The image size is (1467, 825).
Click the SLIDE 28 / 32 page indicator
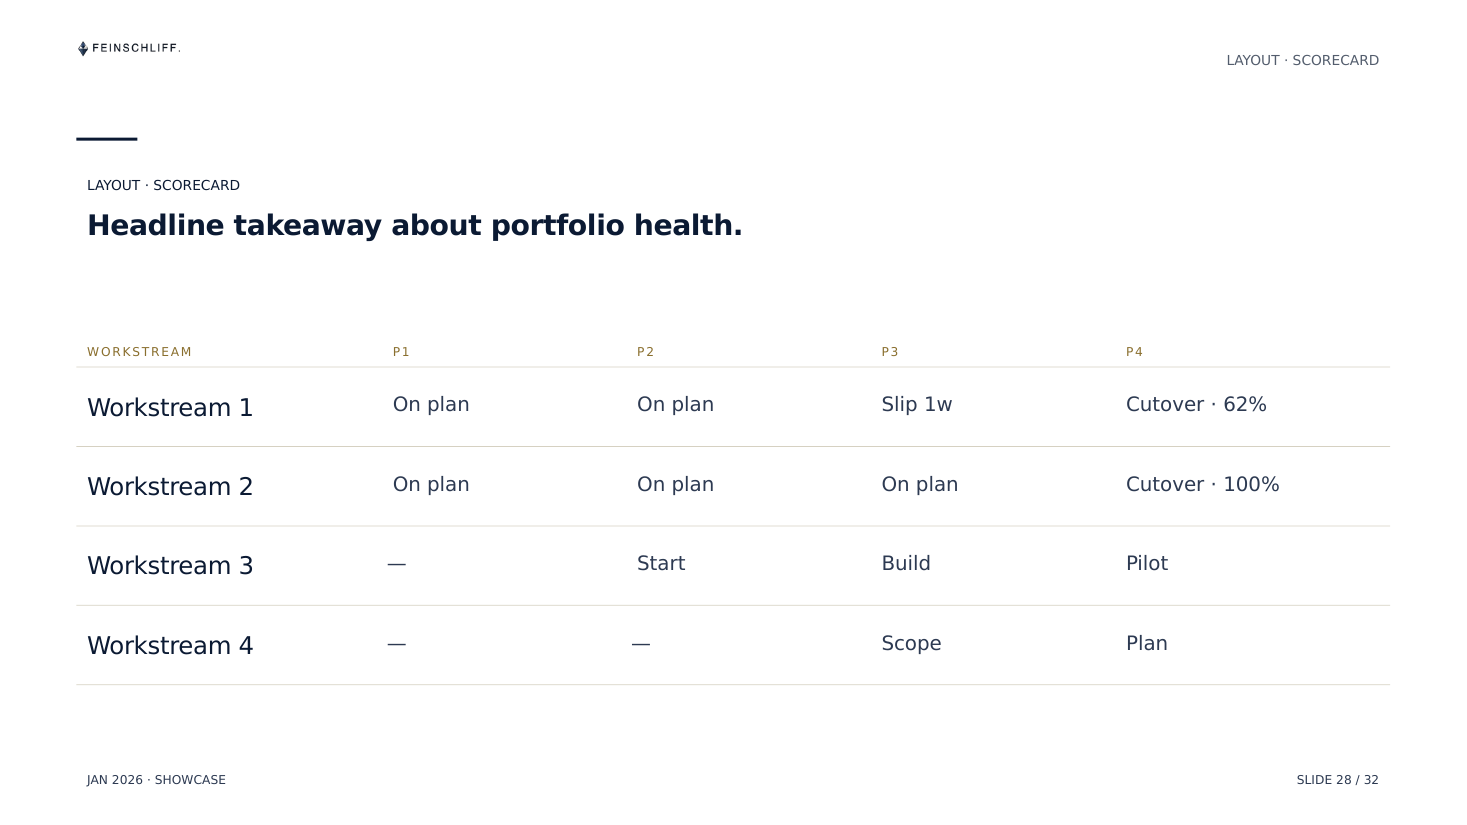1337,780
